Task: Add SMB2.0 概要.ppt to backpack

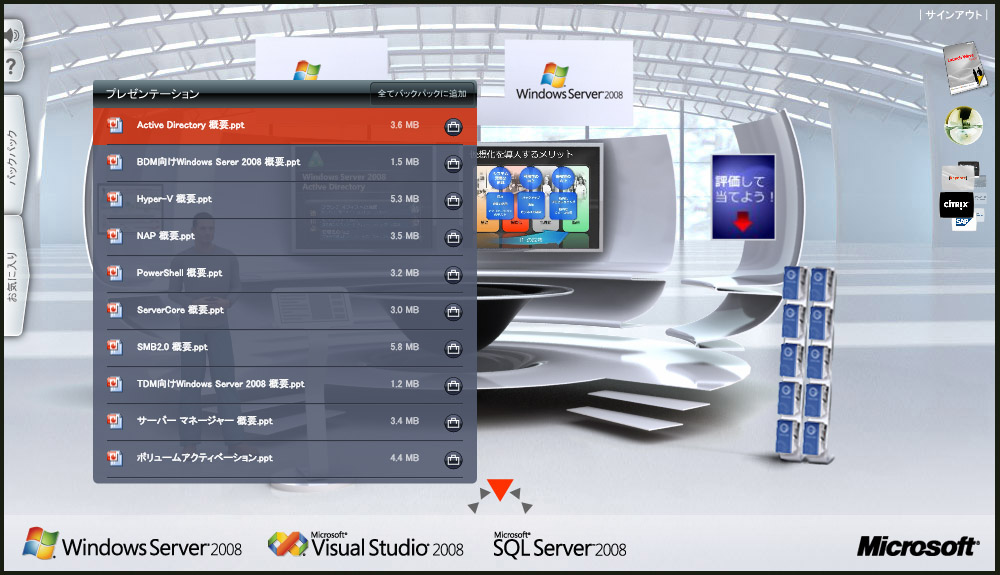Action: click(453, 348)
